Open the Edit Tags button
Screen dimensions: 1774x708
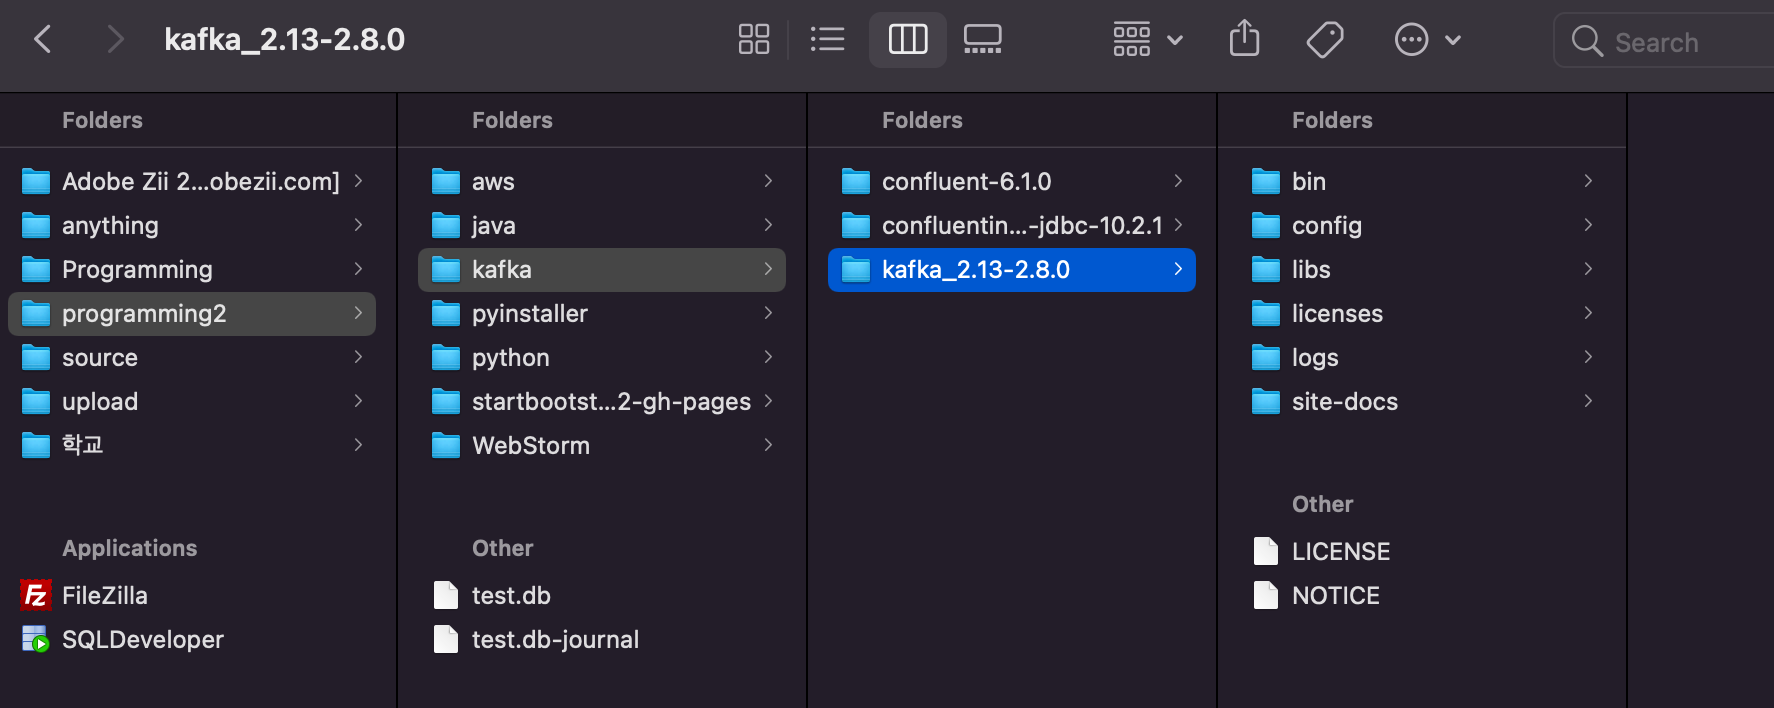click(x=1325, y=40)
